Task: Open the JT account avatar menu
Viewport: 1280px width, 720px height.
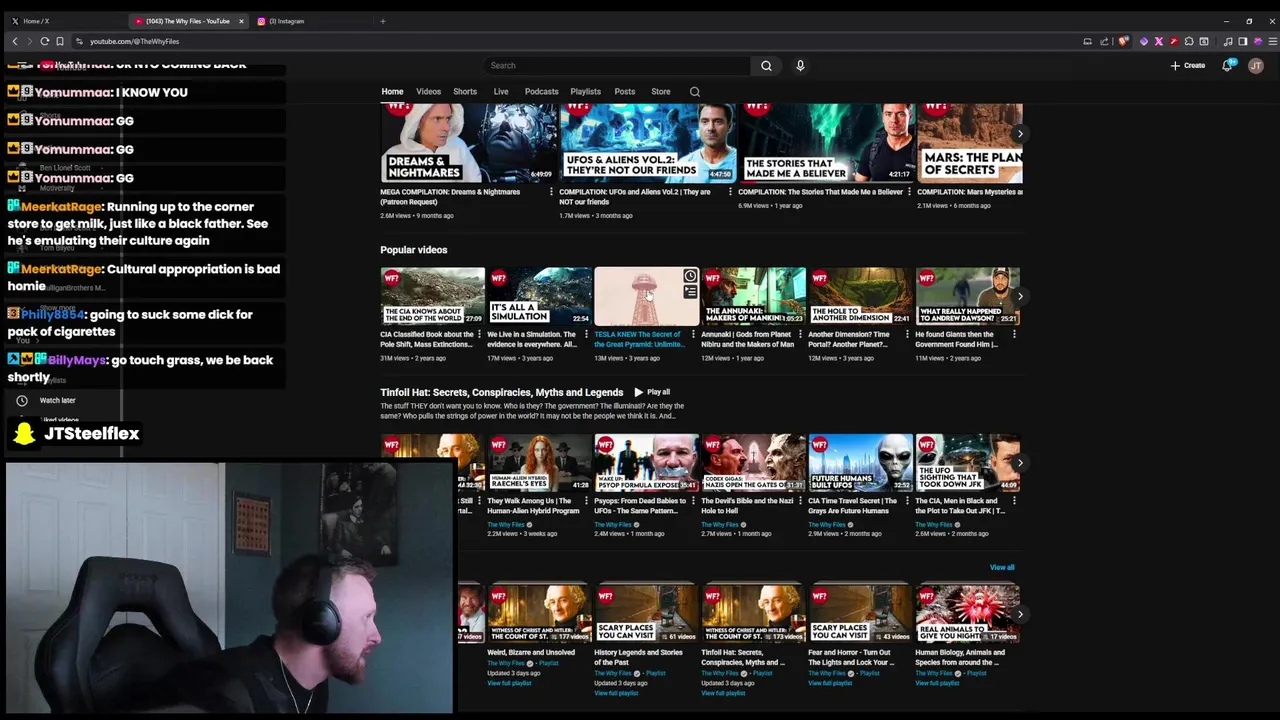Action: pos(1256,66)
